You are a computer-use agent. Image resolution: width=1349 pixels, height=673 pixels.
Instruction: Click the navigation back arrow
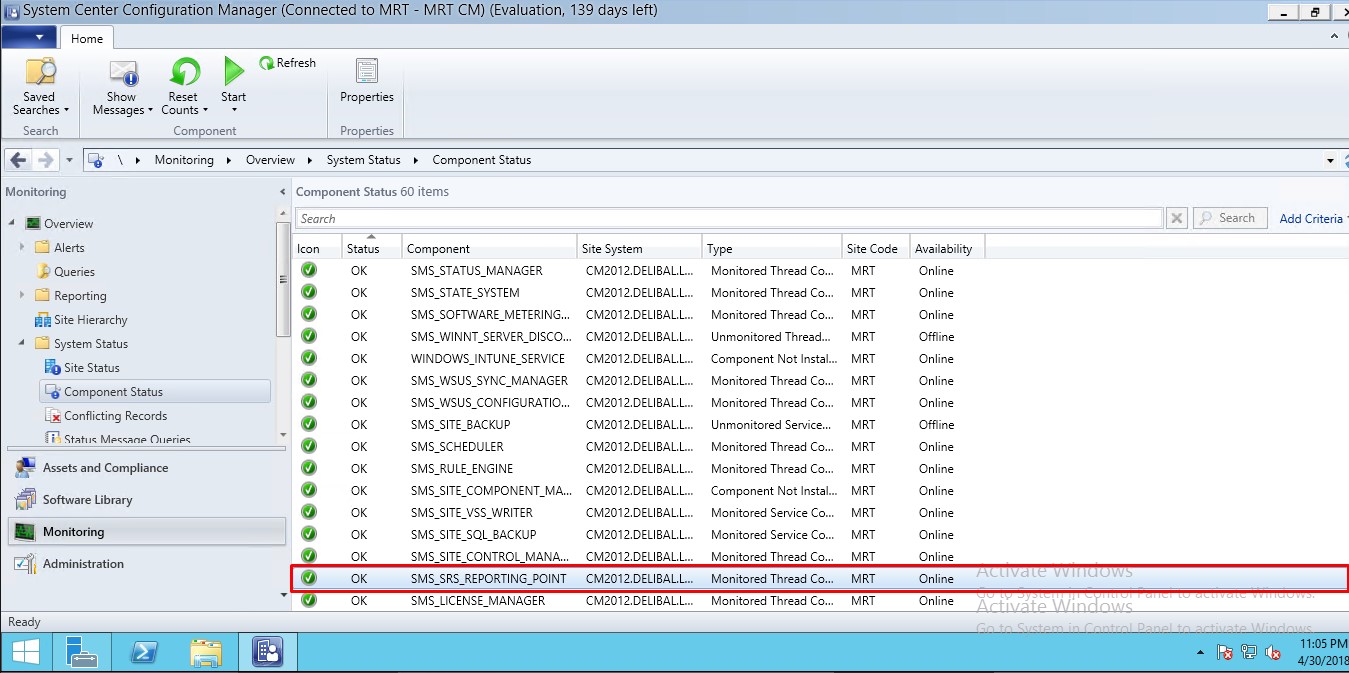click(18, 160)
